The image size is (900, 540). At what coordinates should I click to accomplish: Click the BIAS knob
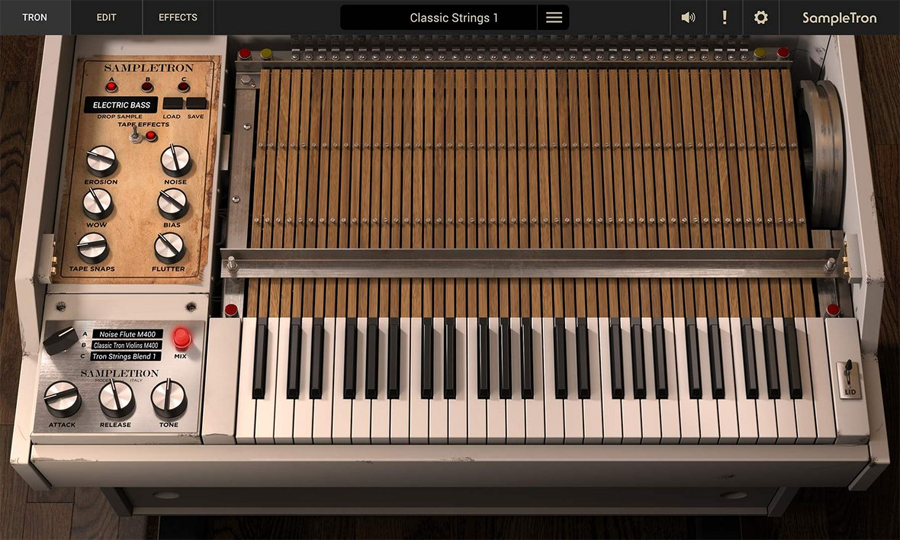[172, 204]
